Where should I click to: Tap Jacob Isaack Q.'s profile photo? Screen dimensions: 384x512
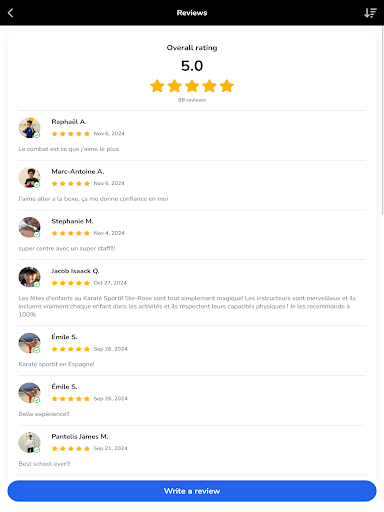pyautogui.click(x=29, y=277)
